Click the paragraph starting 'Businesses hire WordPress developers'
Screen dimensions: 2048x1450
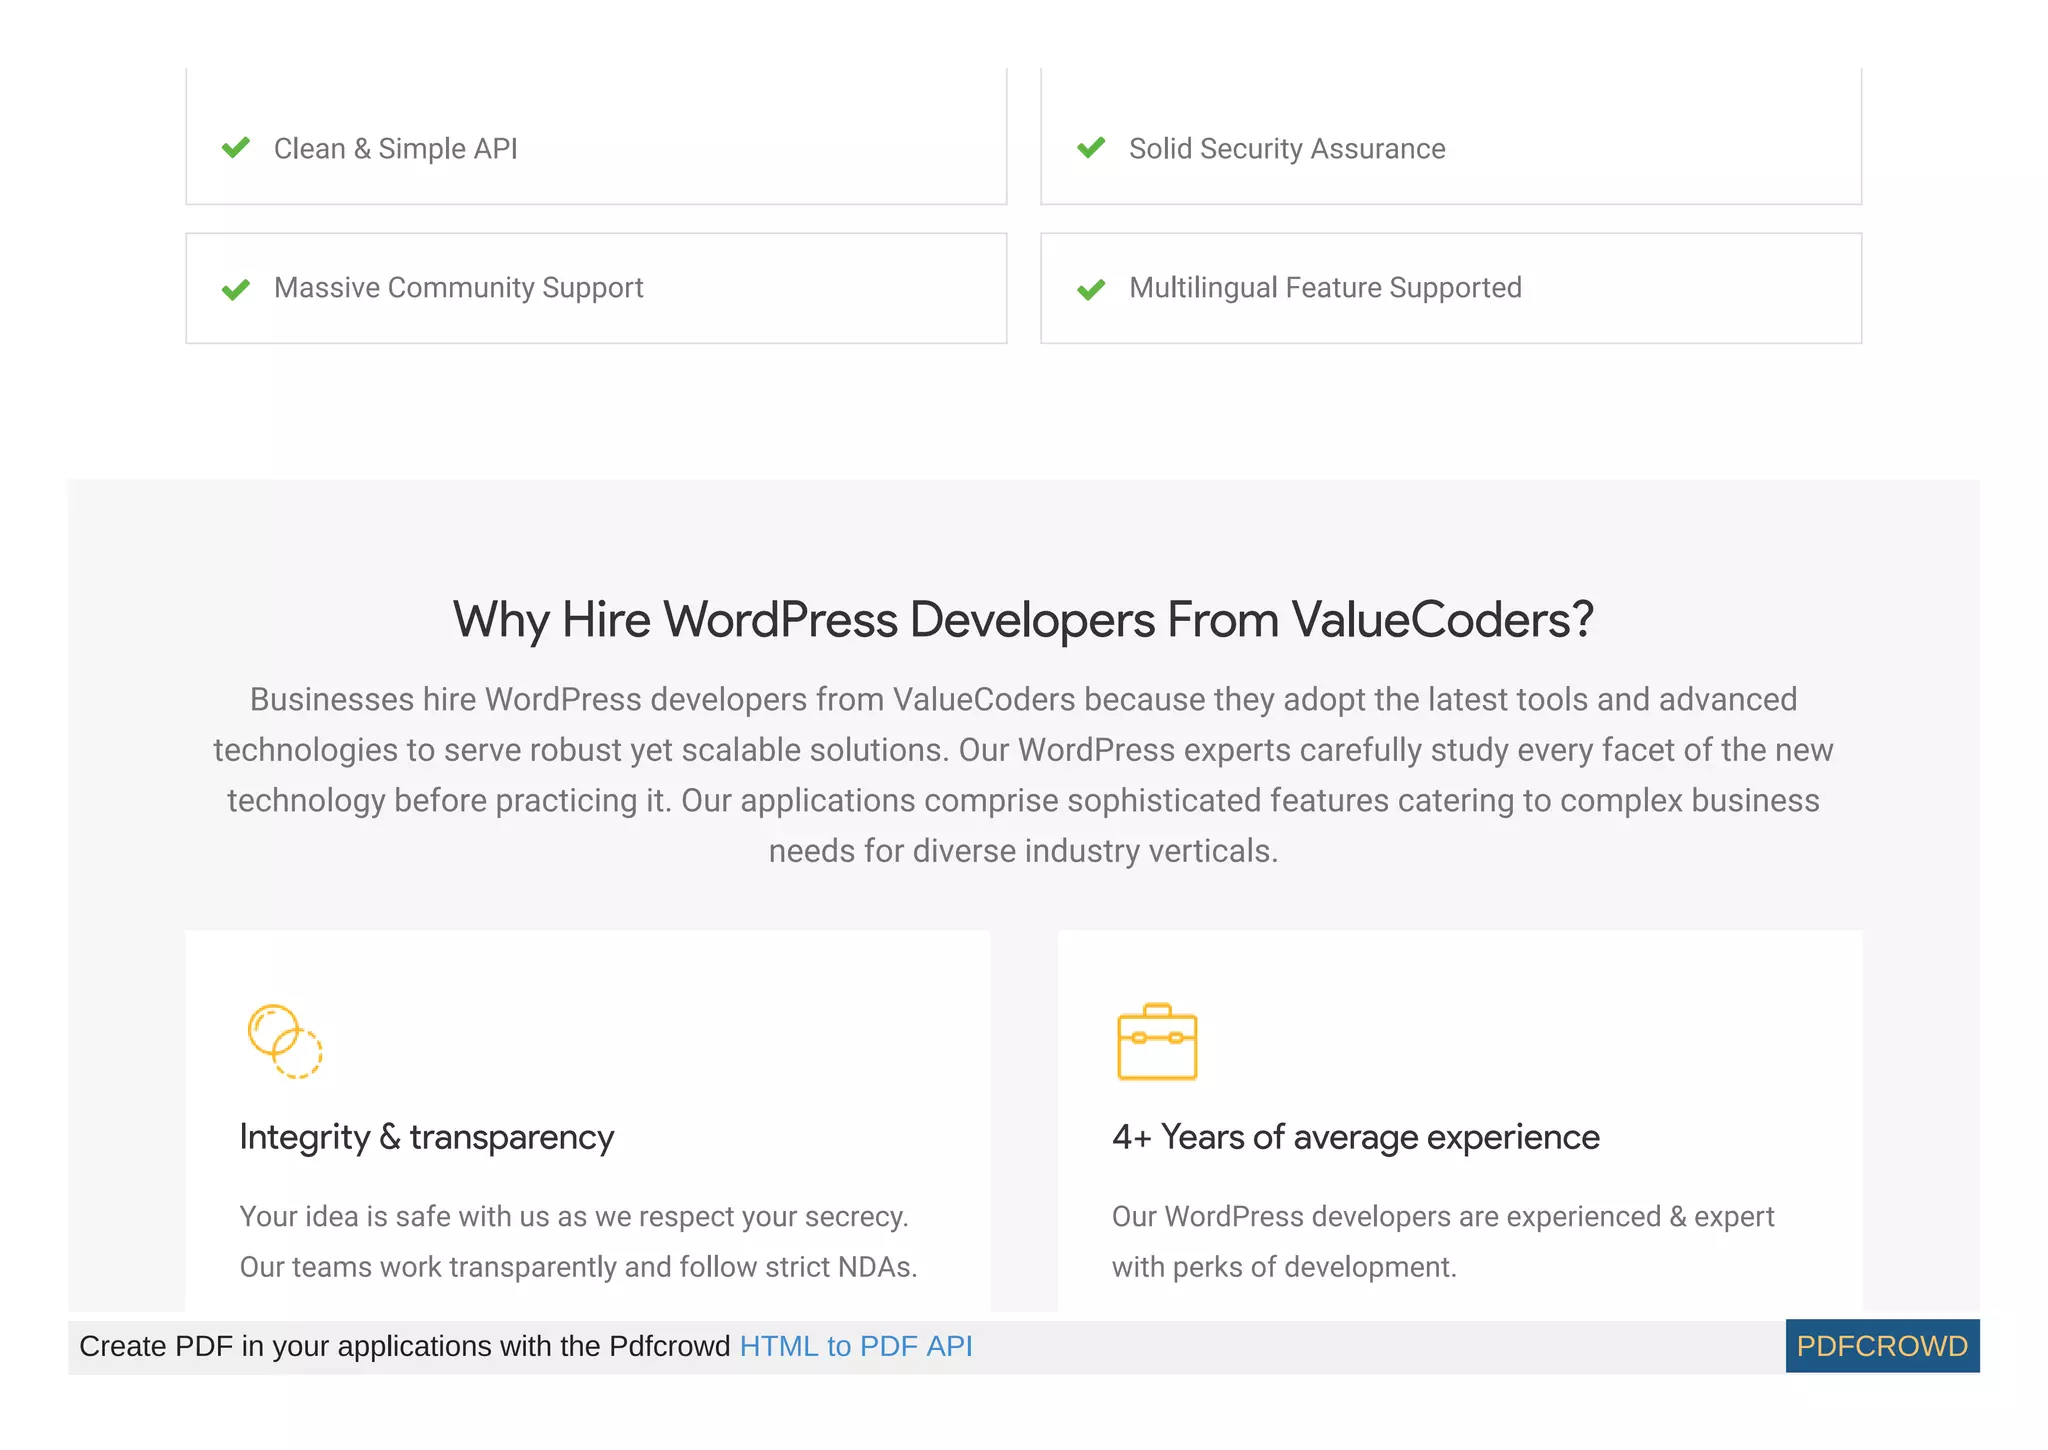[1023, 775]
